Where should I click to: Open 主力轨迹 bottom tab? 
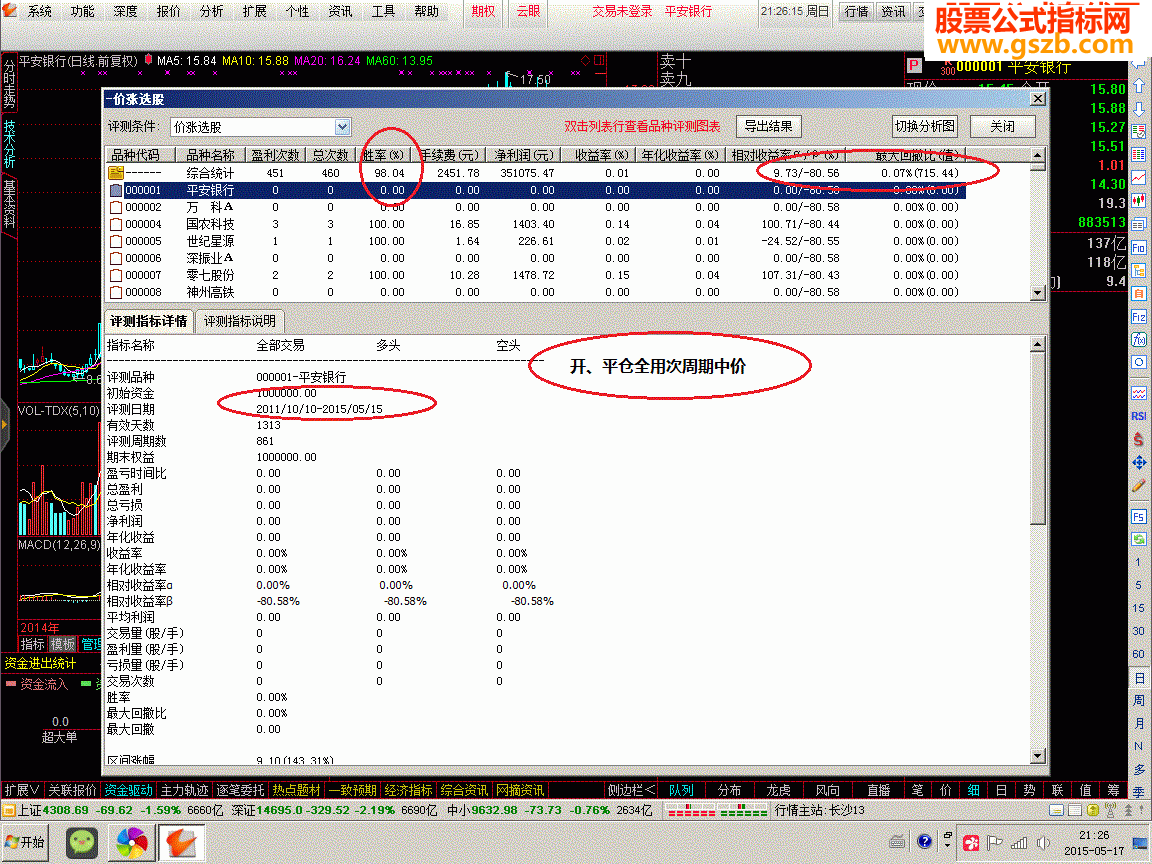click(x=184, y=791)
